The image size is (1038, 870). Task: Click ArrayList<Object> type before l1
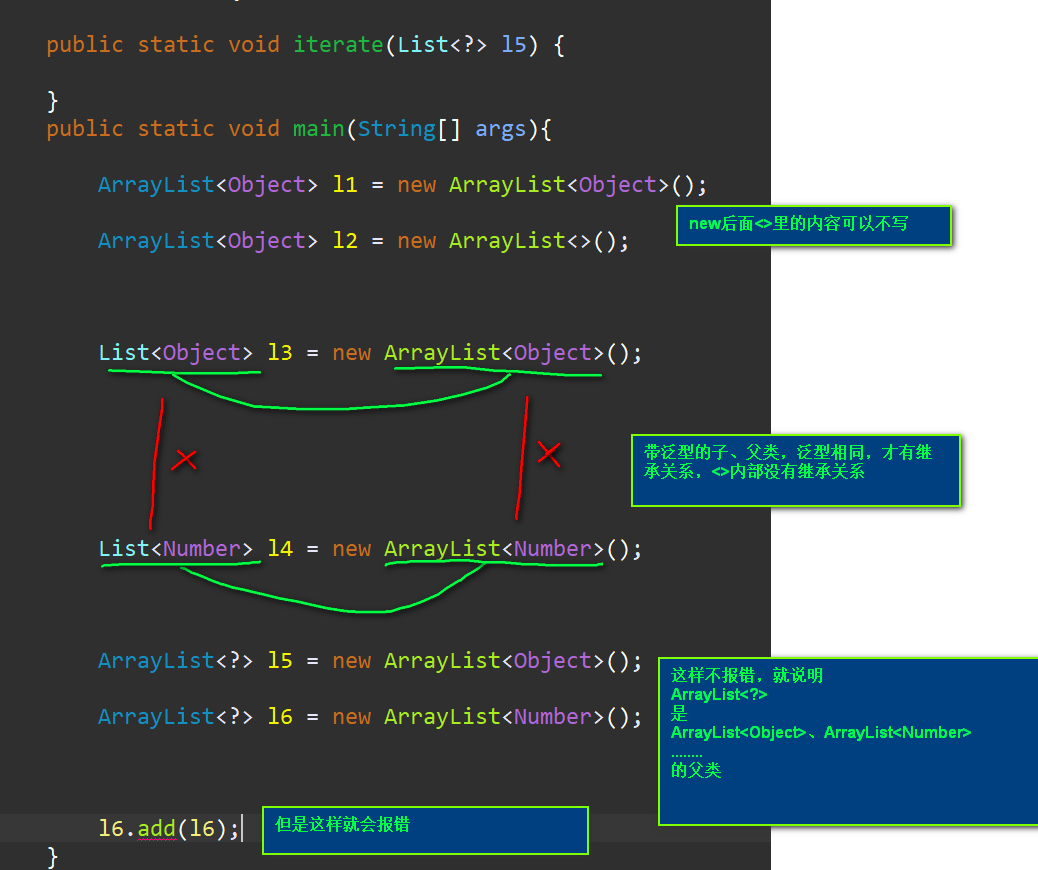[x=208, y=185]
